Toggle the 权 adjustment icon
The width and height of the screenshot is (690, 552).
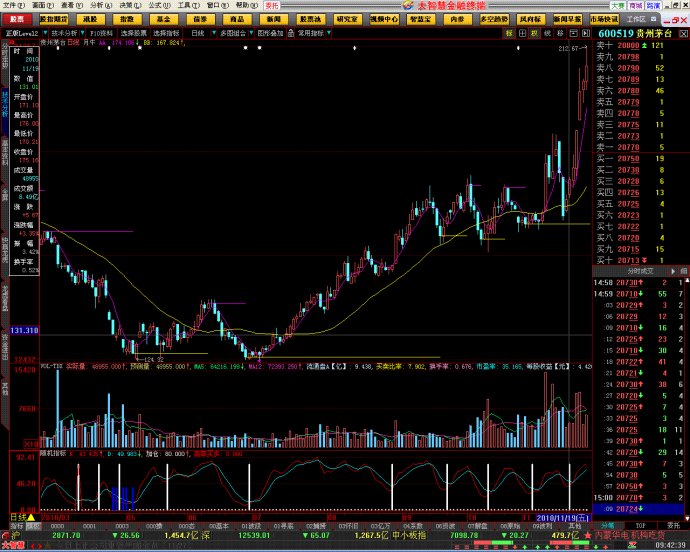535,33
